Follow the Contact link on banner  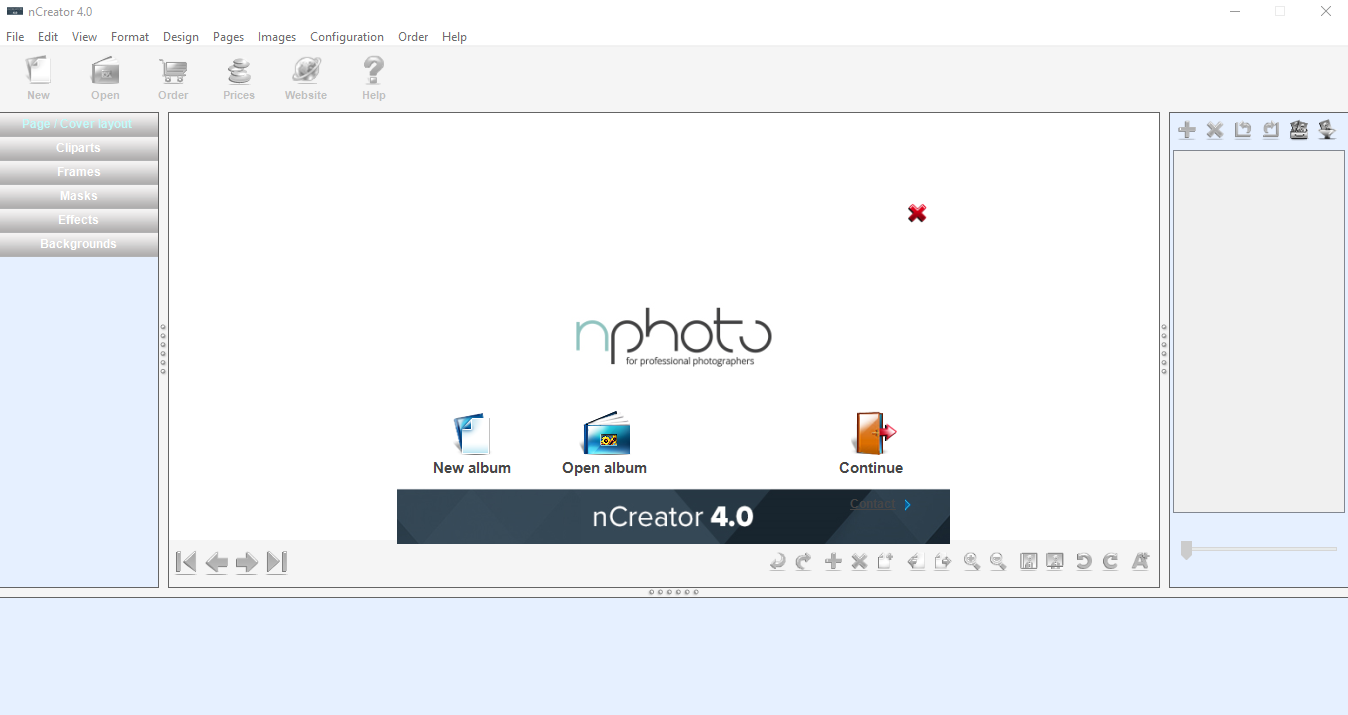click(x=873, y=504)
